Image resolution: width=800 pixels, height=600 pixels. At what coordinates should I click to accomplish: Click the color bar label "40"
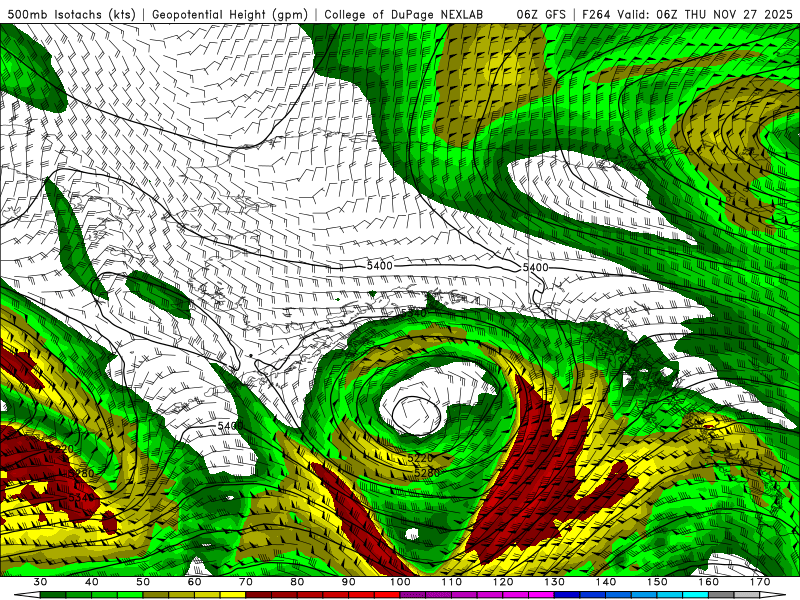pos(92,582)
